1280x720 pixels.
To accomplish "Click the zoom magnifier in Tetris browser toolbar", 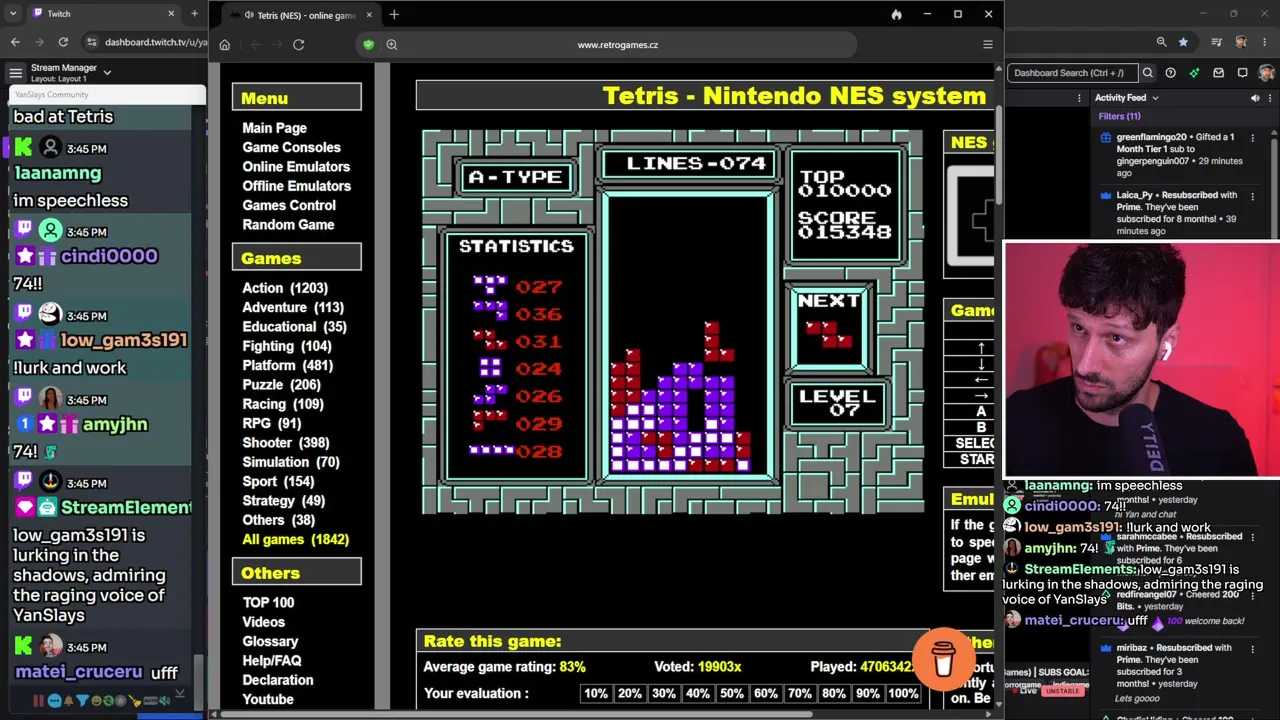I will [392, 45].
